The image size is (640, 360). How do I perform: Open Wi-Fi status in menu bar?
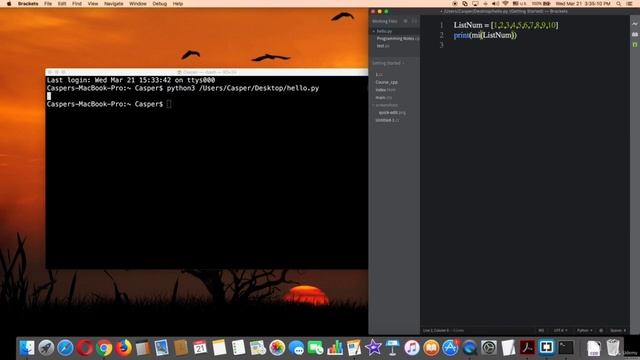505,4
